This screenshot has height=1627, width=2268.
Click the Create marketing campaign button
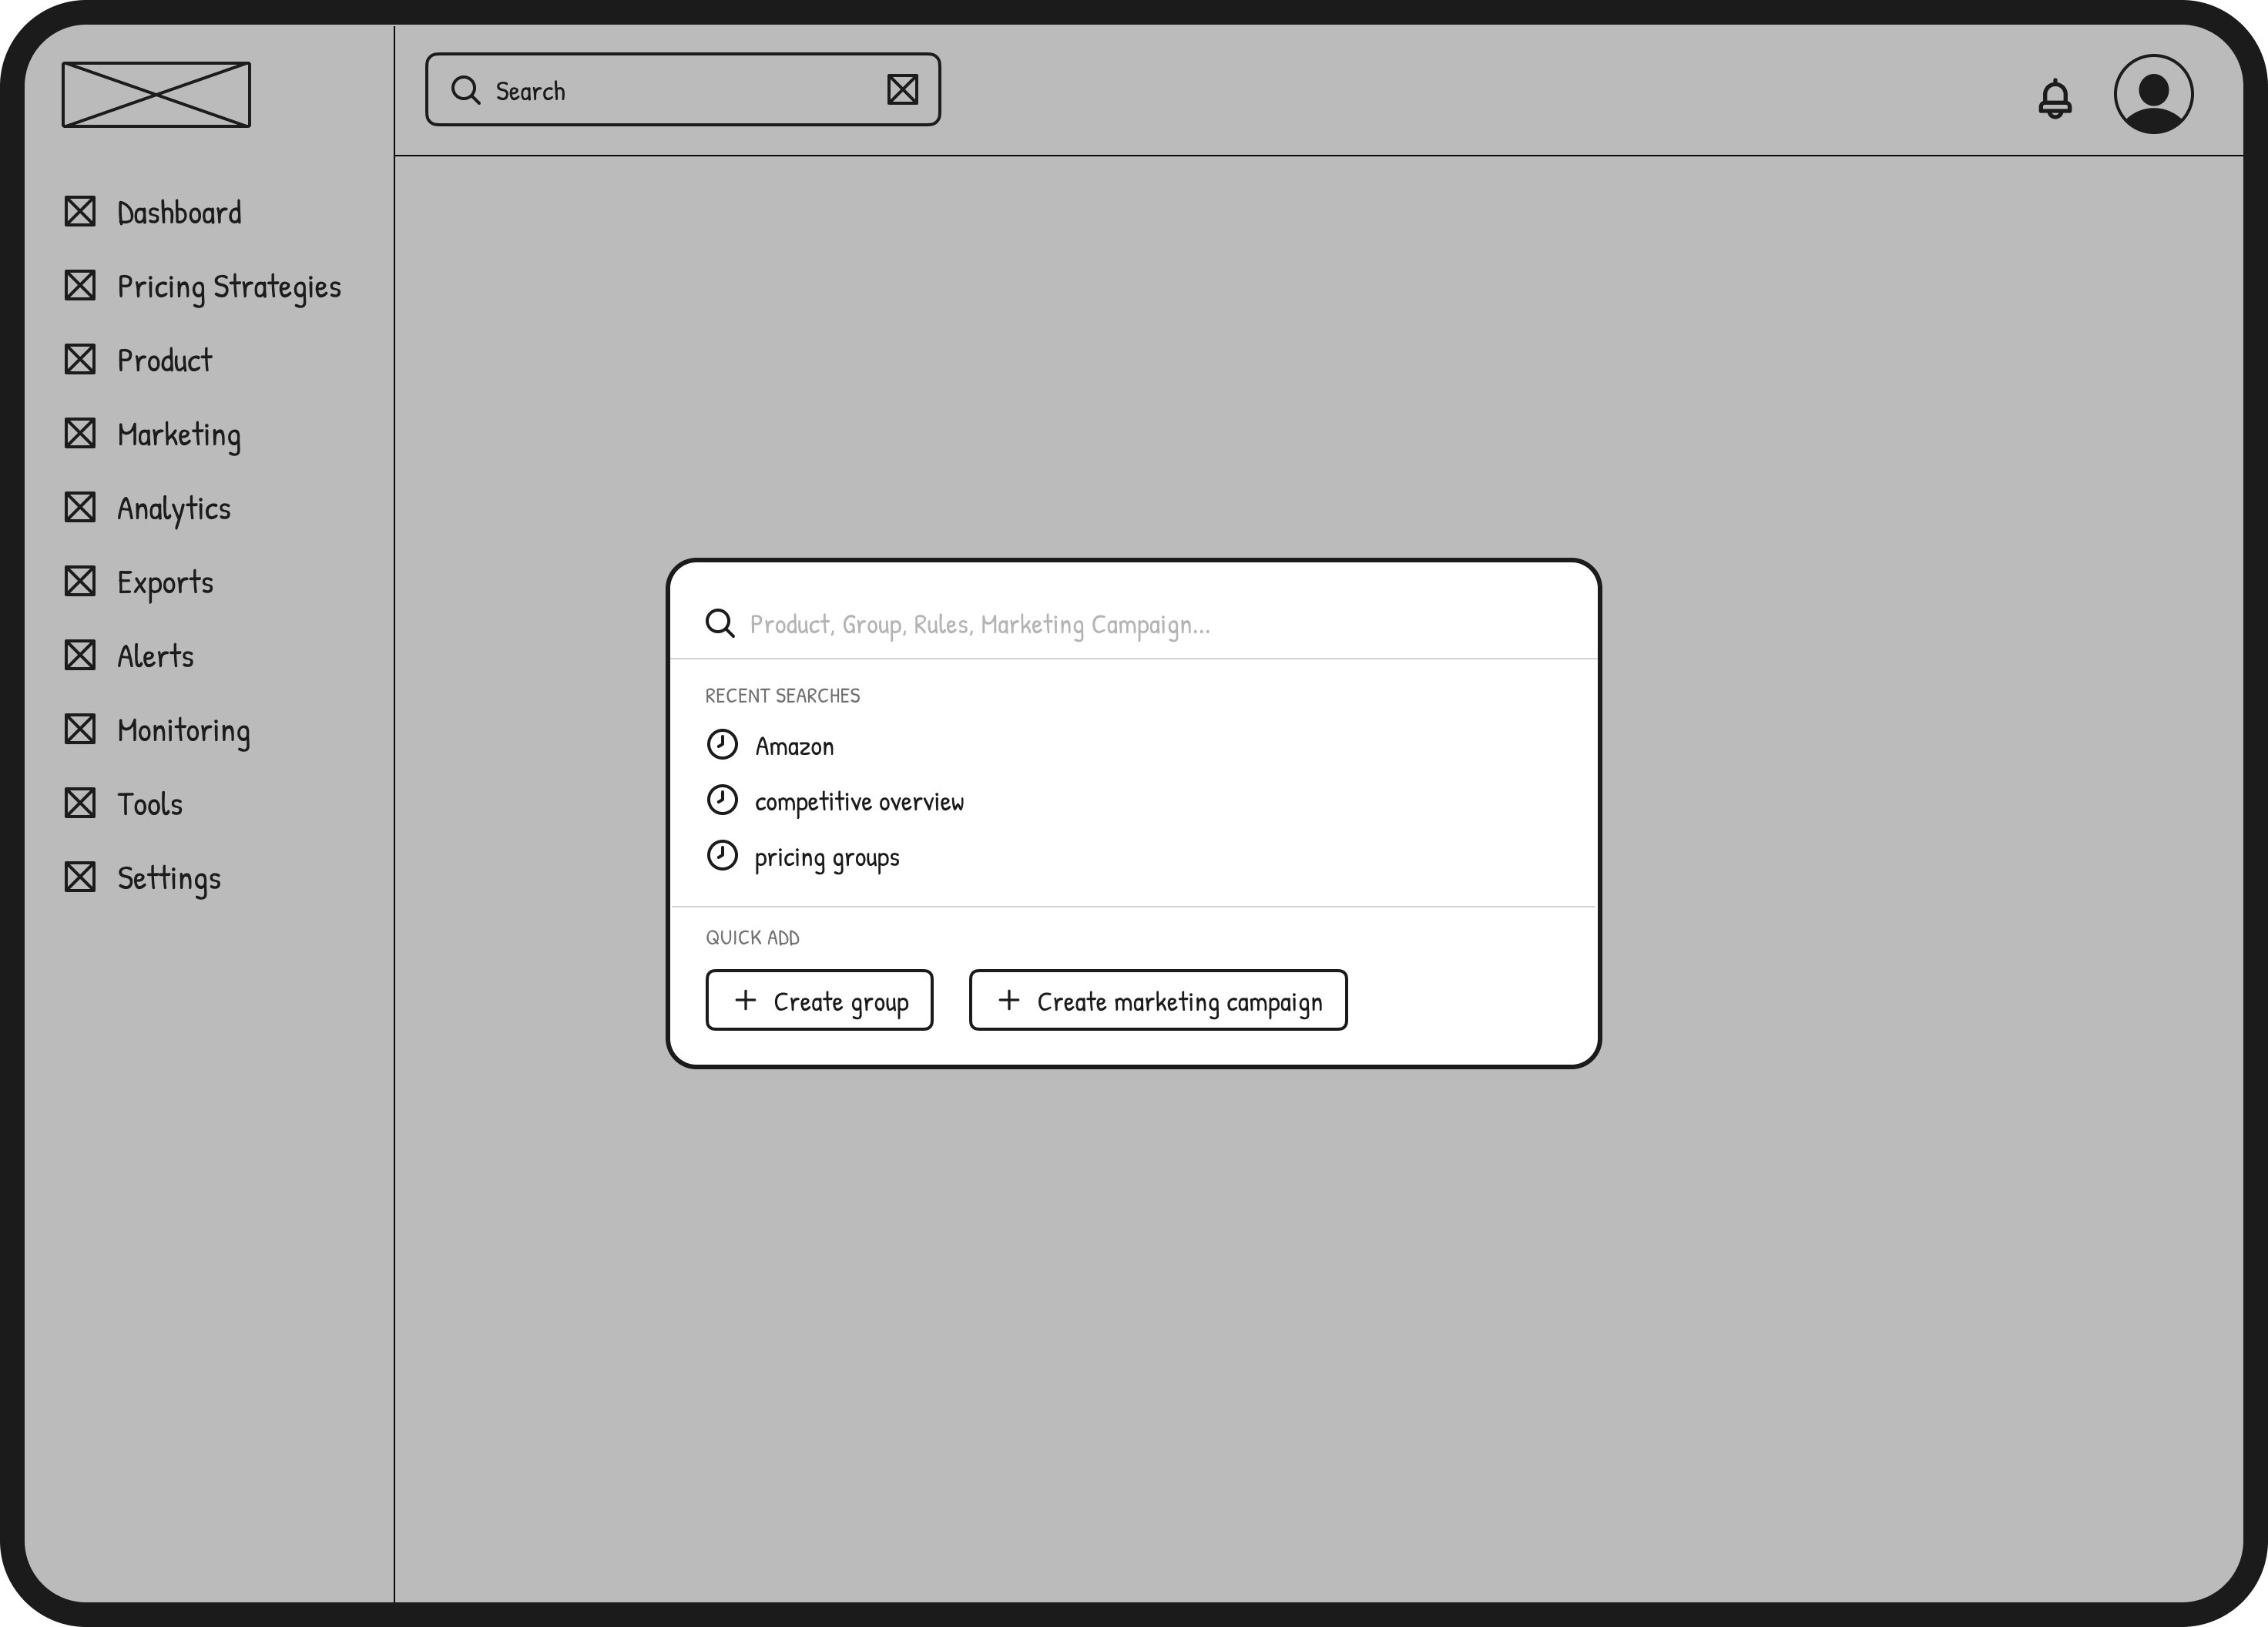pyautogui.click(x=1158, y=1000)
